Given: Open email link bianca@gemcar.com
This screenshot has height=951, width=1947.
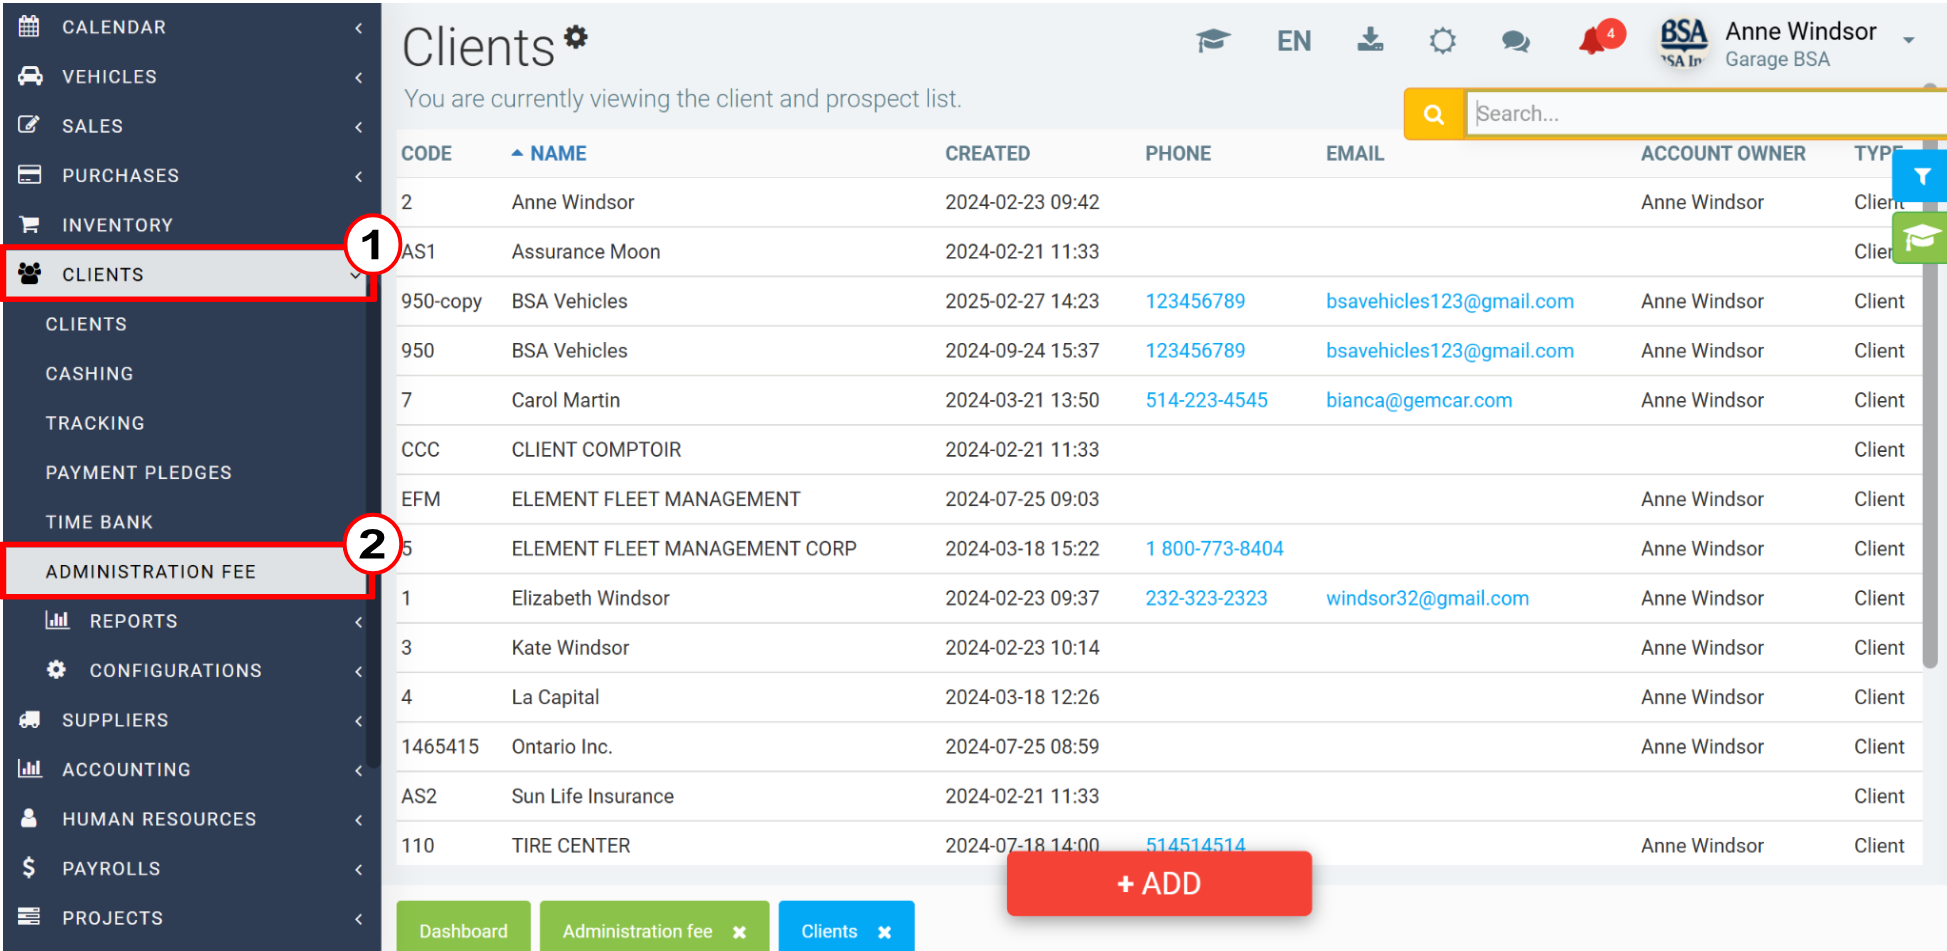Looking at the screenshot, I should point(1419,400).
